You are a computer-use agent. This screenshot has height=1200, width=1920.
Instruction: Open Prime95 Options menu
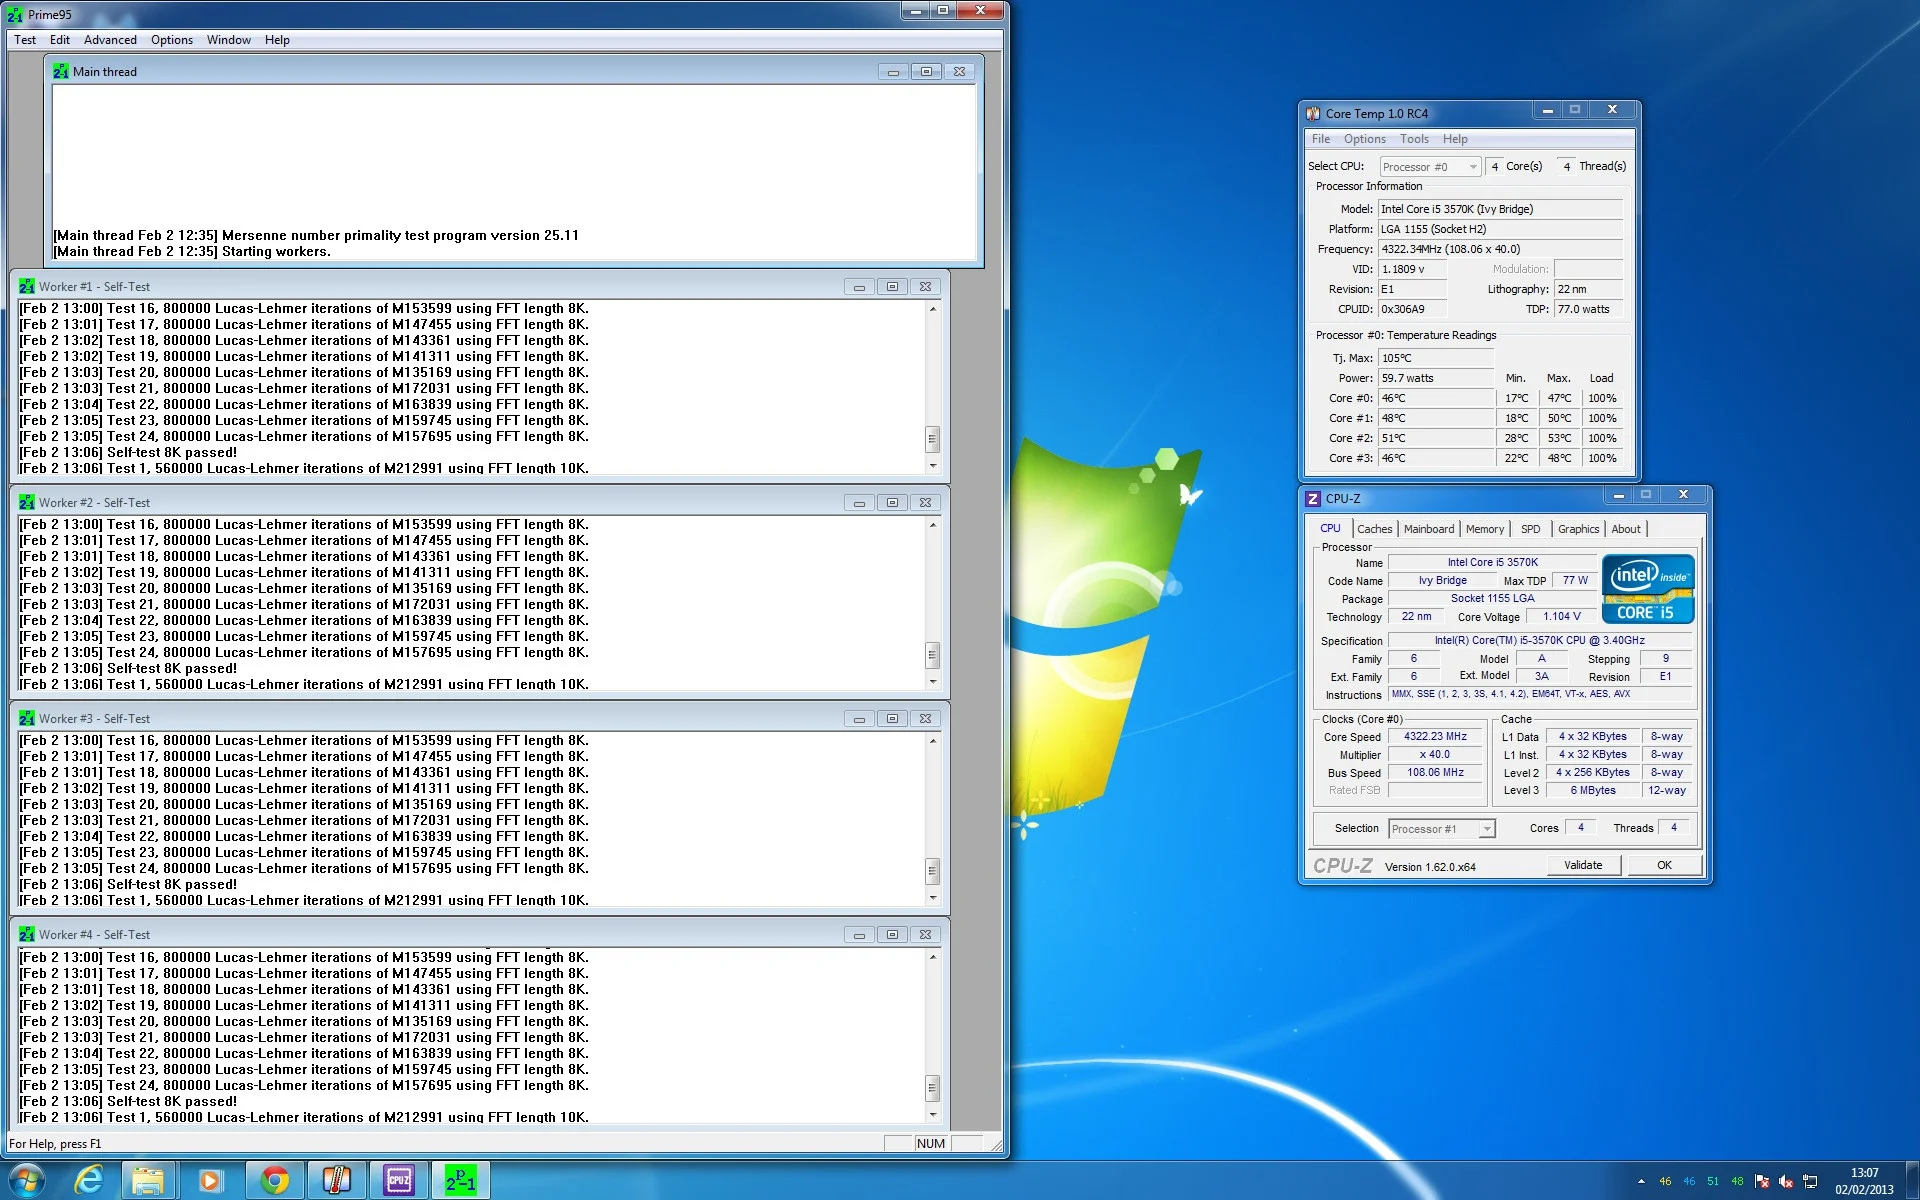172,40
